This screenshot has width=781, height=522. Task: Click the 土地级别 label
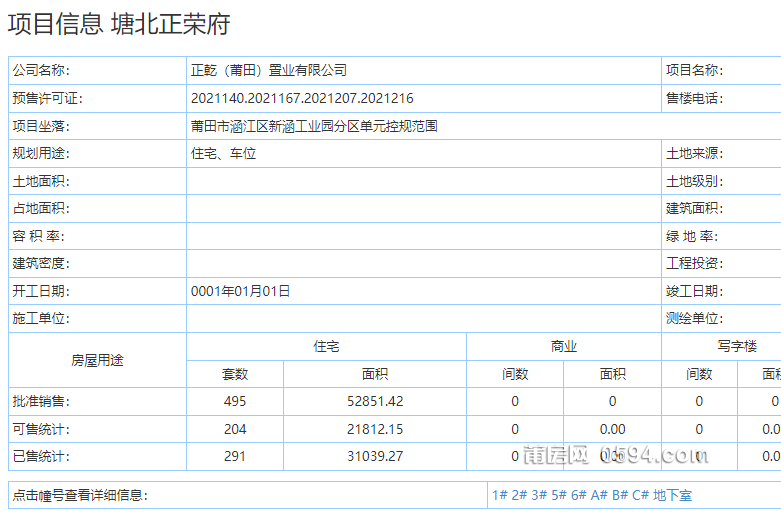(694, 181)
